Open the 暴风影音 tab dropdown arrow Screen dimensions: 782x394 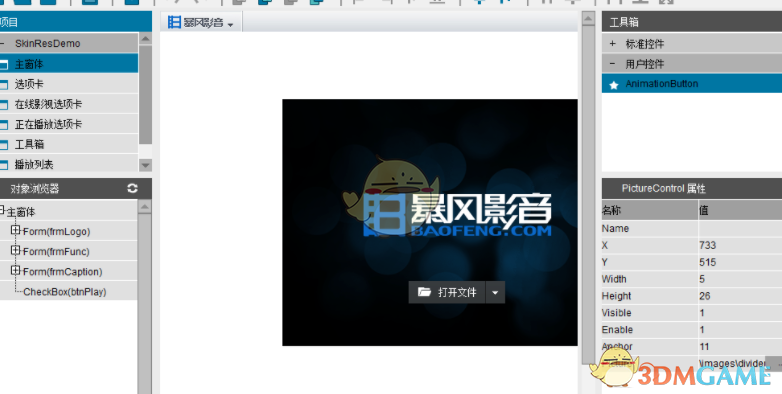click(x=230, y=24)
